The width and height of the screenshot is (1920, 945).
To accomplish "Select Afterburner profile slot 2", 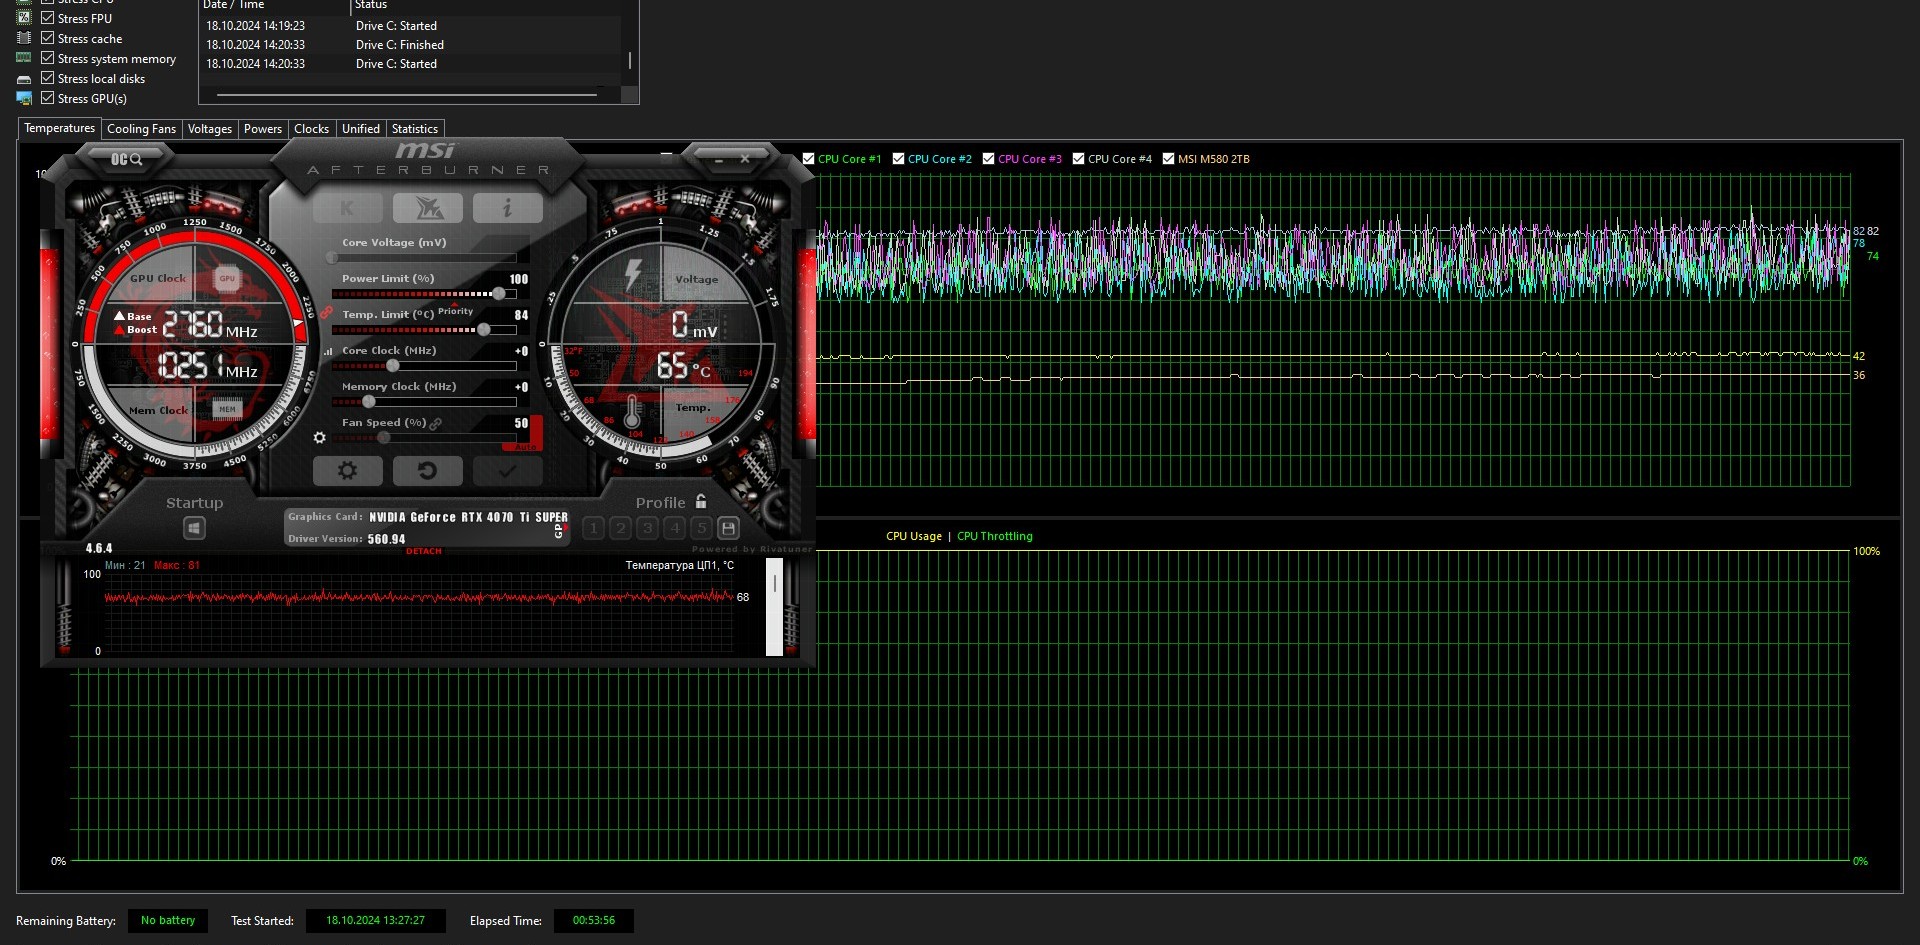I will [620, 527].
